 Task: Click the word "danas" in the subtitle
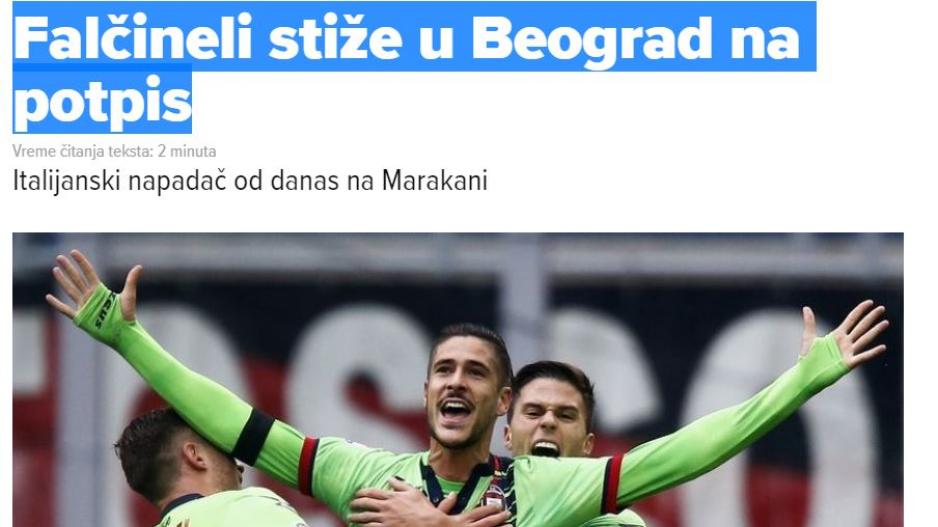[304, 181]
